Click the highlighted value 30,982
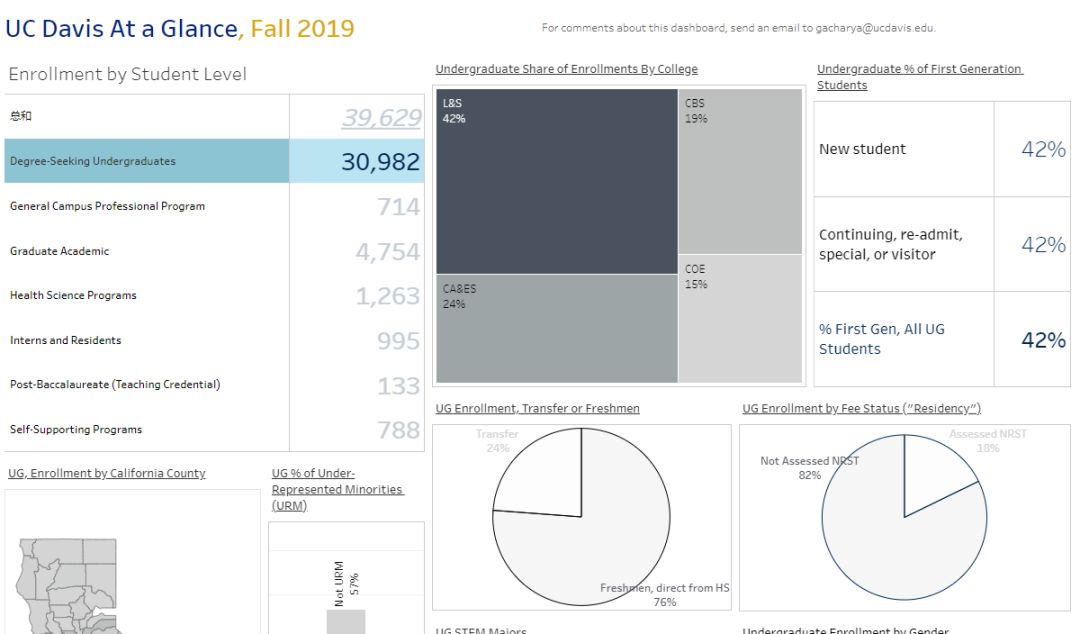The width and height of the screenshot is (1080, 634). click(x=380, y=162)
